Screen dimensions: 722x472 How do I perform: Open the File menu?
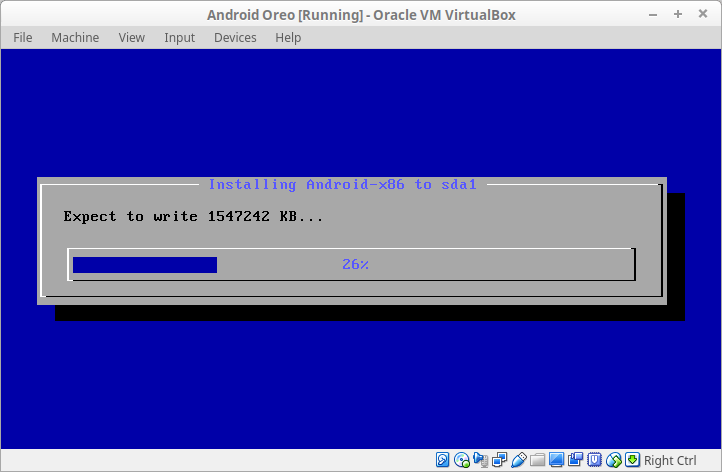pyautogui.click(x=23, y=37)
